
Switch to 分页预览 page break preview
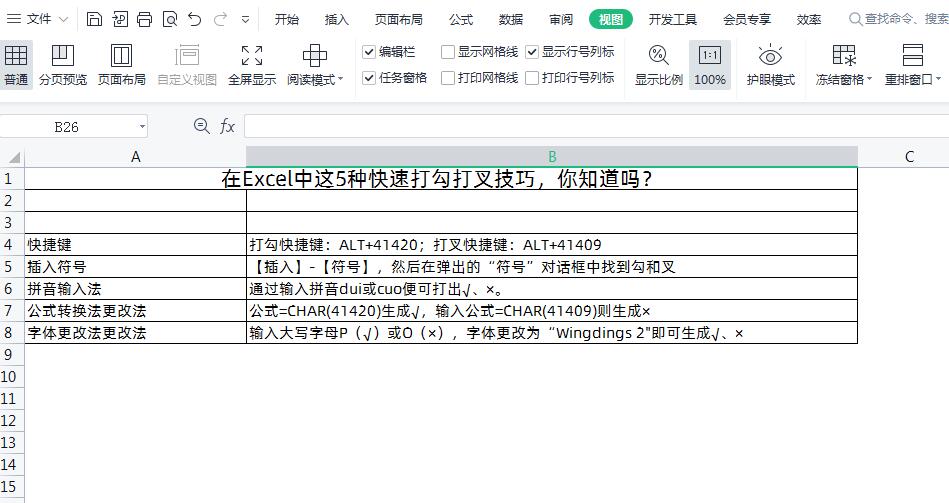(63, 65)
